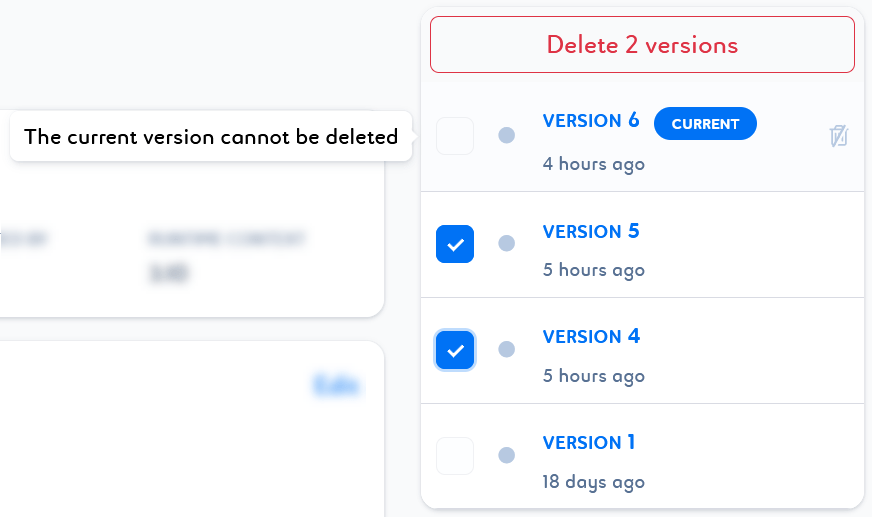The height and width of the screenshot is (517, 872).
Task: Click the status dot for Version 1
Action: [507, 455]
